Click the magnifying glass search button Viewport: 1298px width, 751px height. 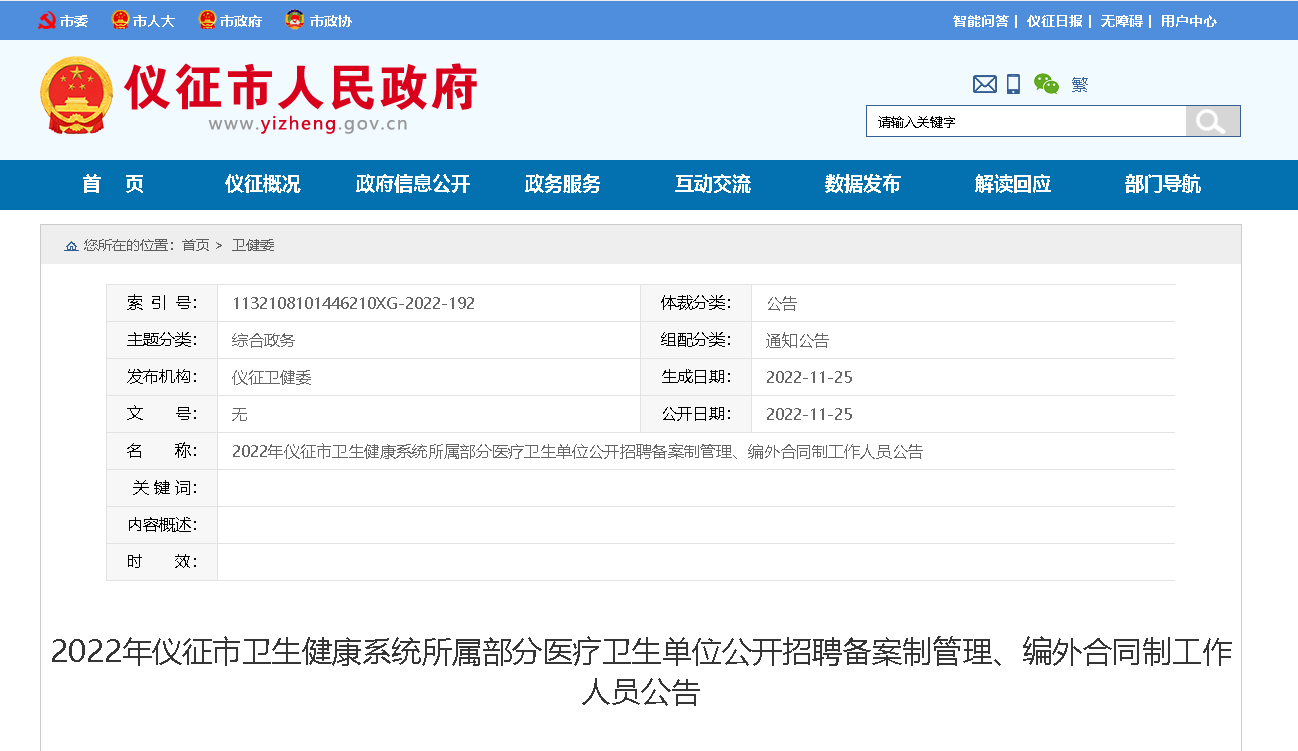[1212, 121]
